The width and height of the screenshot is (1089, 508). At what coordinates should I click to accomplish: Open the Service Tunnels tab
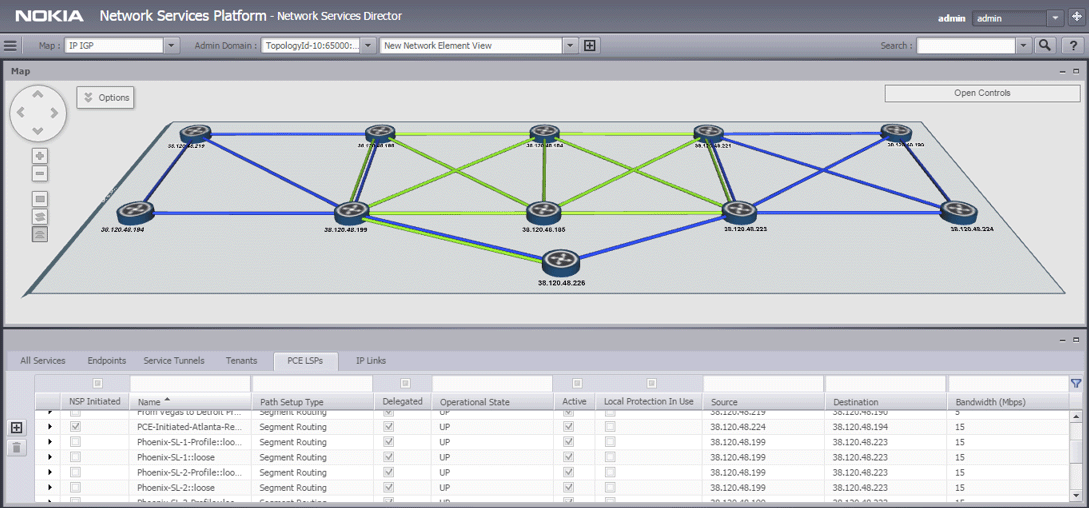point(174,361)
